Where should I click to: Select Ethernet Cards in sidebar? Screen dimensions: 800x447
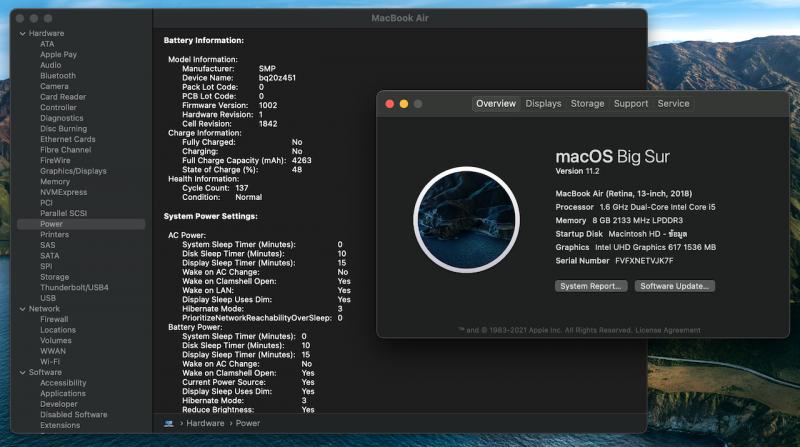click(67, 139)
